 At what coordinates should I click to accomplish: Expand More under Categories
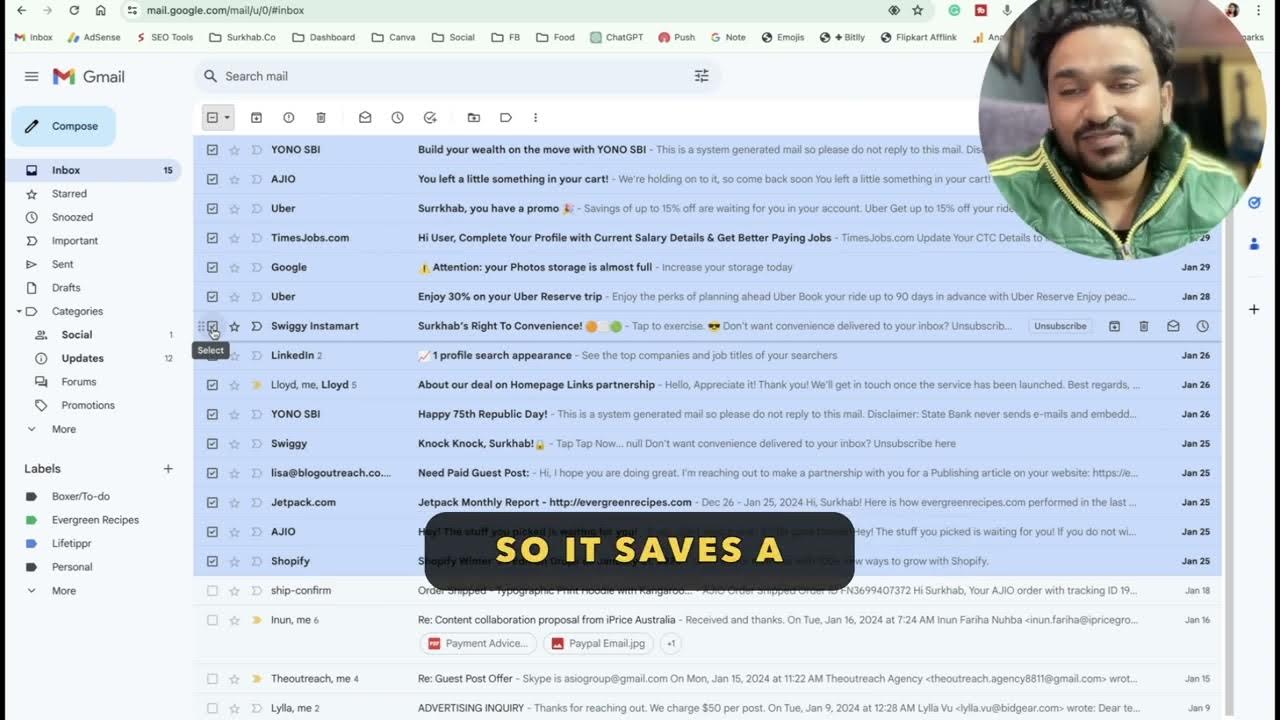[64, 429]
